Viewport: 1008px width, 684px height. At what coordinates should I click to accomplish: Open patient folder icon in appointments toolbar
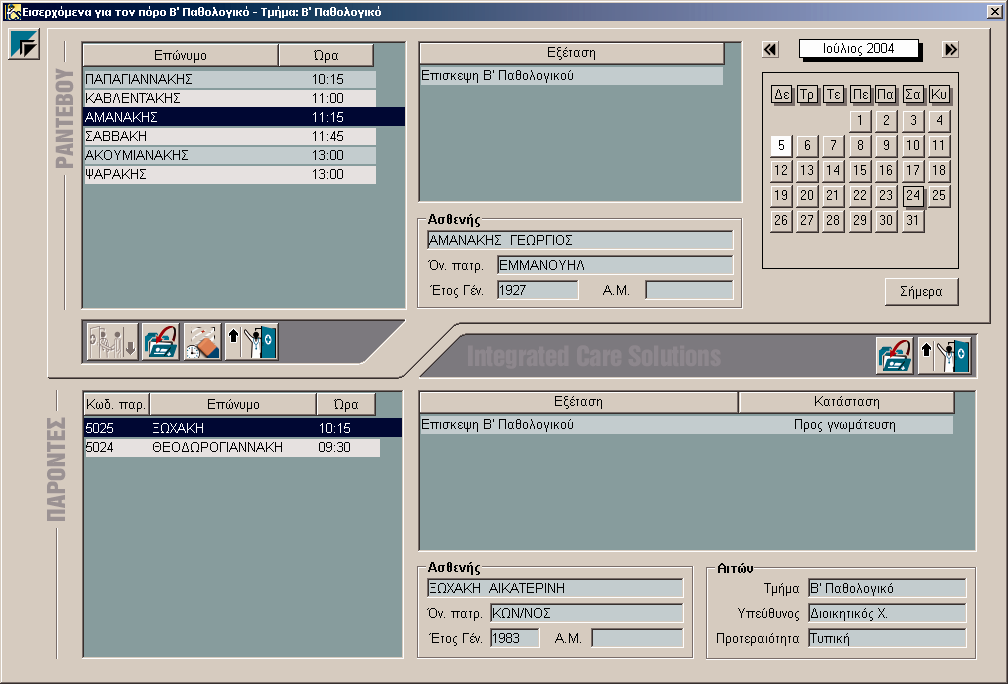(160, 342)
